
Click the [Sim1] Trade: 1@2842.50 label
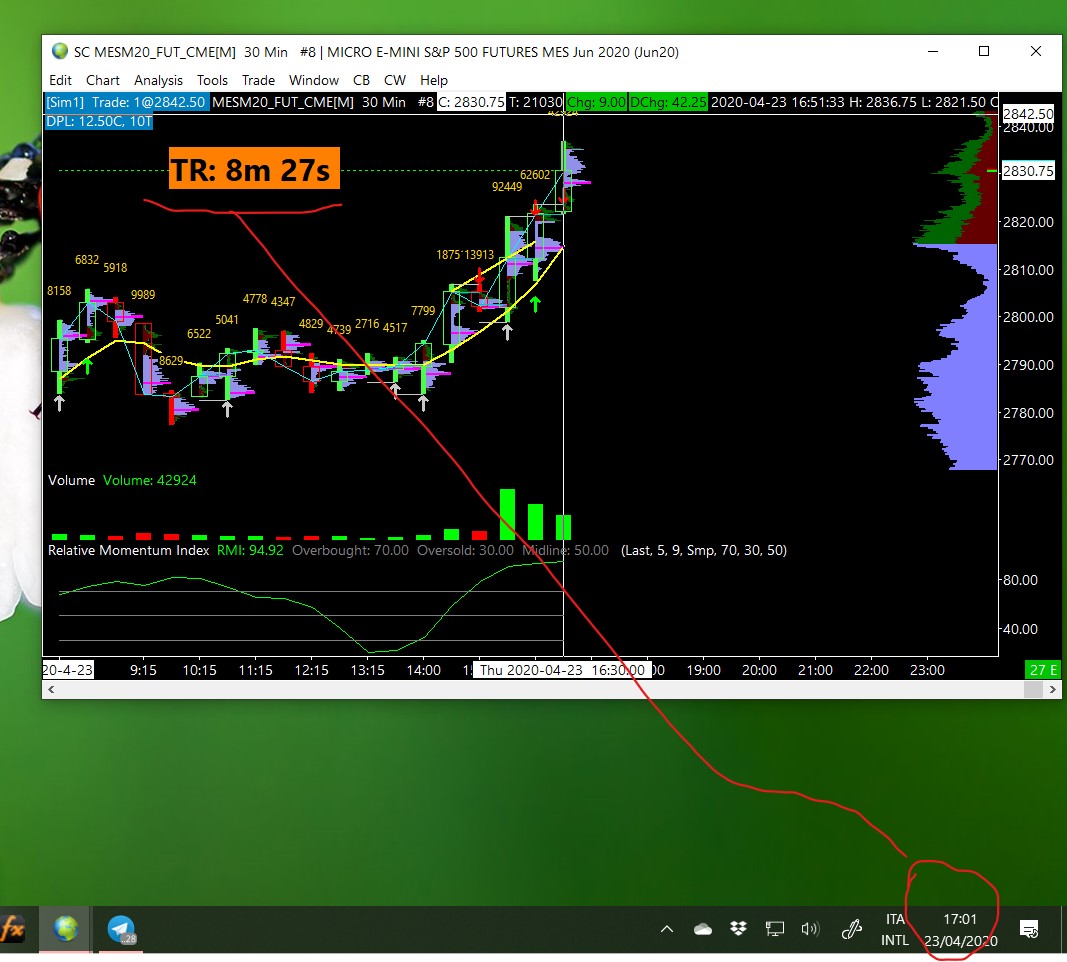click(126, 102)
